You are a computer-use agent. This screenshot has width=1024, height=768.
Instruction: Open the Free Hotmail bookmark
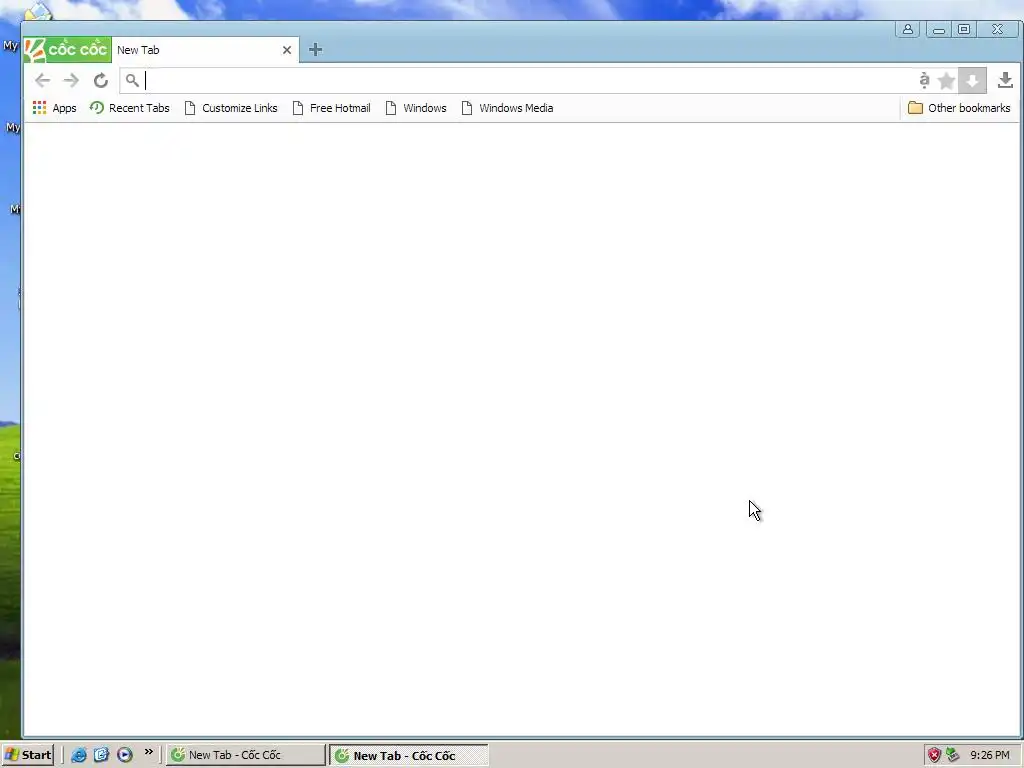tap(331, 108)
